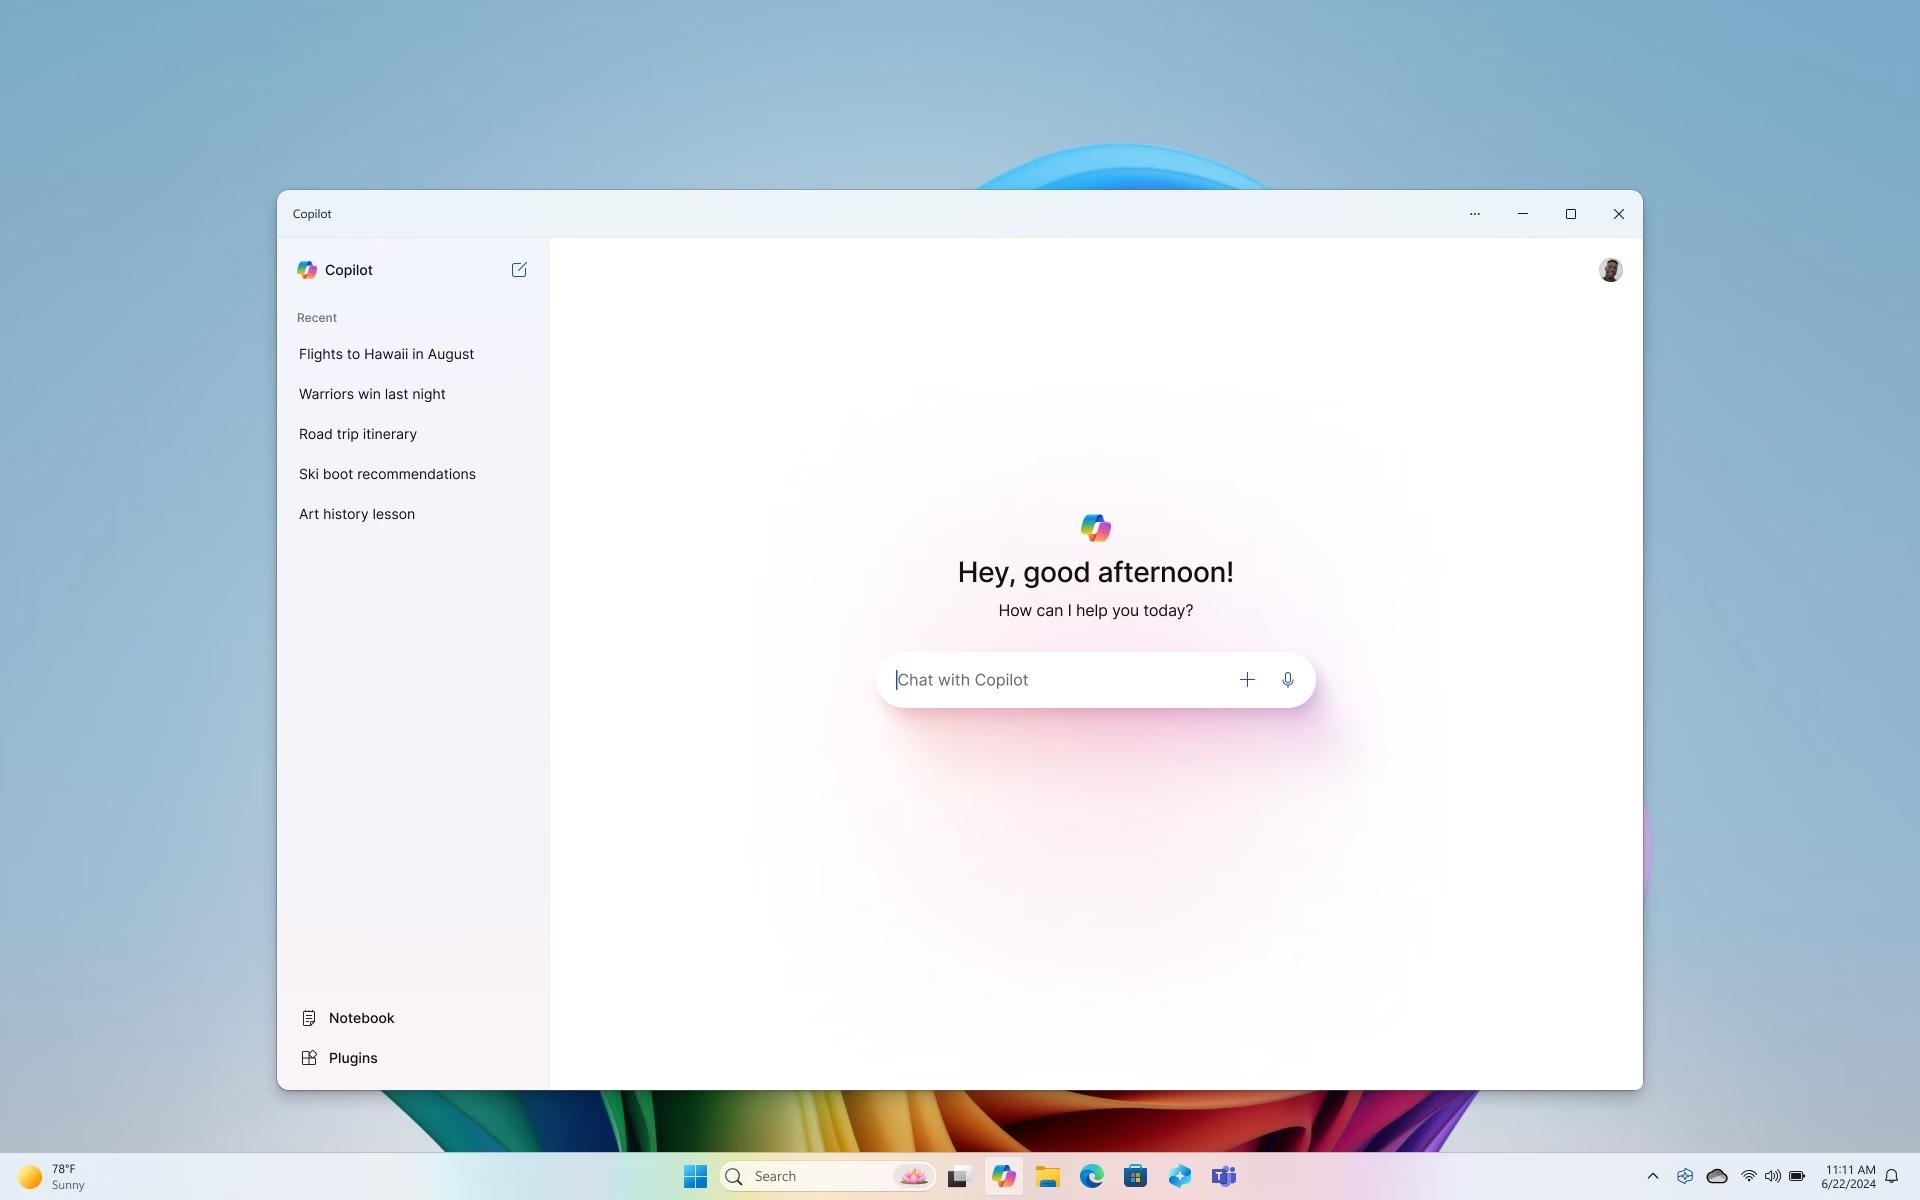Viewport: 1920px width, 1200px height.
Task: Check the weather display on taskbar
Action: (x=48, y=1176)
